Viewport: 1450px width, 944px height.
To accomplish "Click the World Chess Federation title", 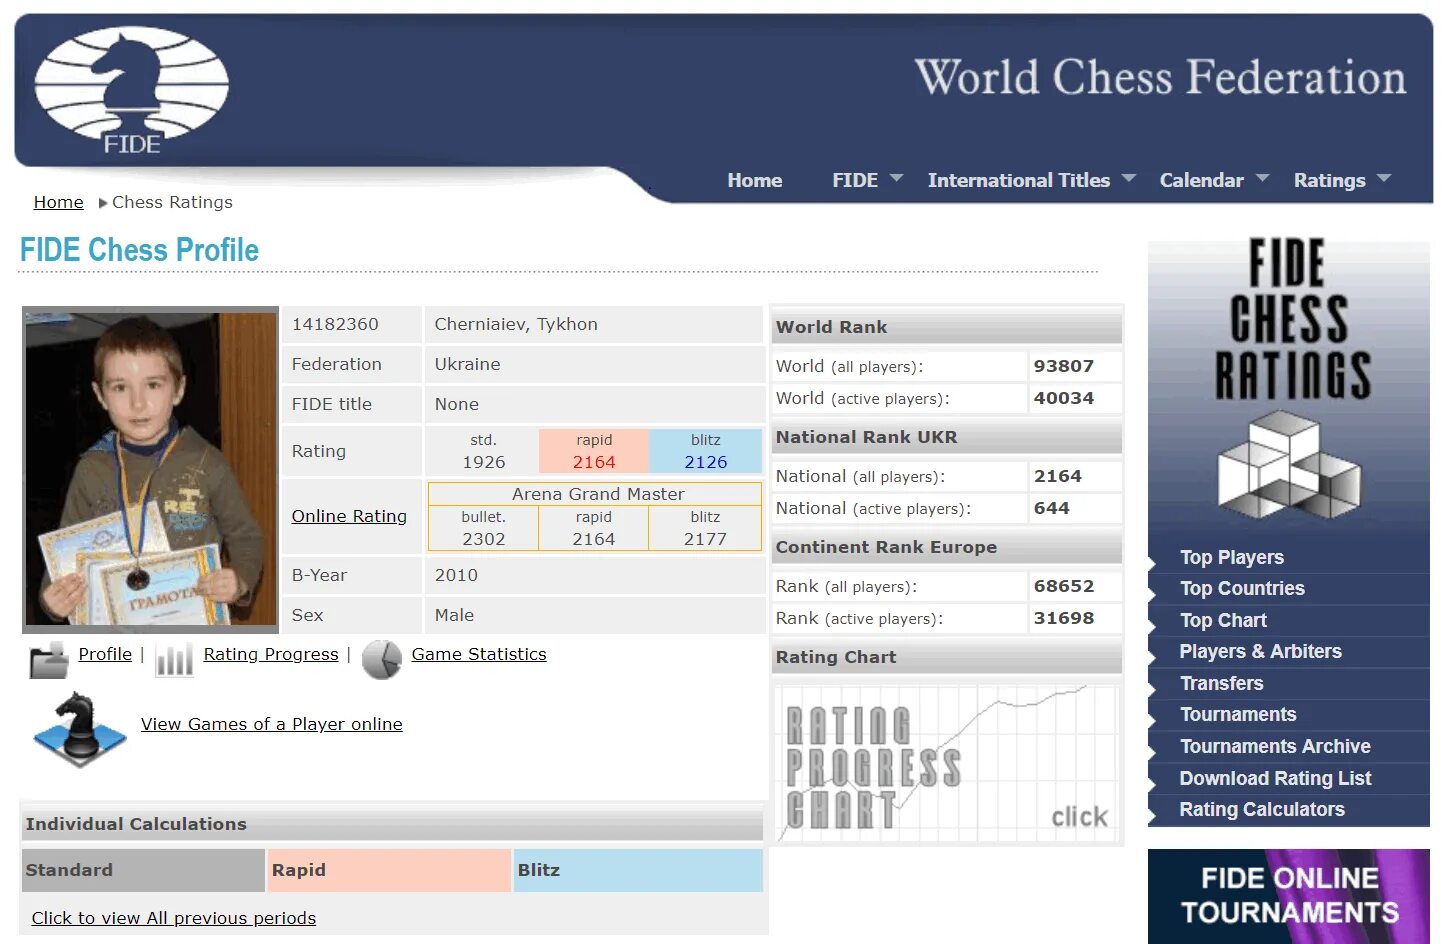I will (x=1160, y=78).
